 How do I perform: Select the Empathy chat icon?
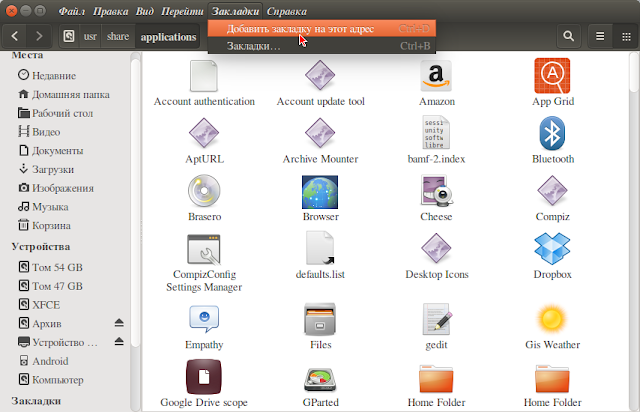(x=204, y=319)
